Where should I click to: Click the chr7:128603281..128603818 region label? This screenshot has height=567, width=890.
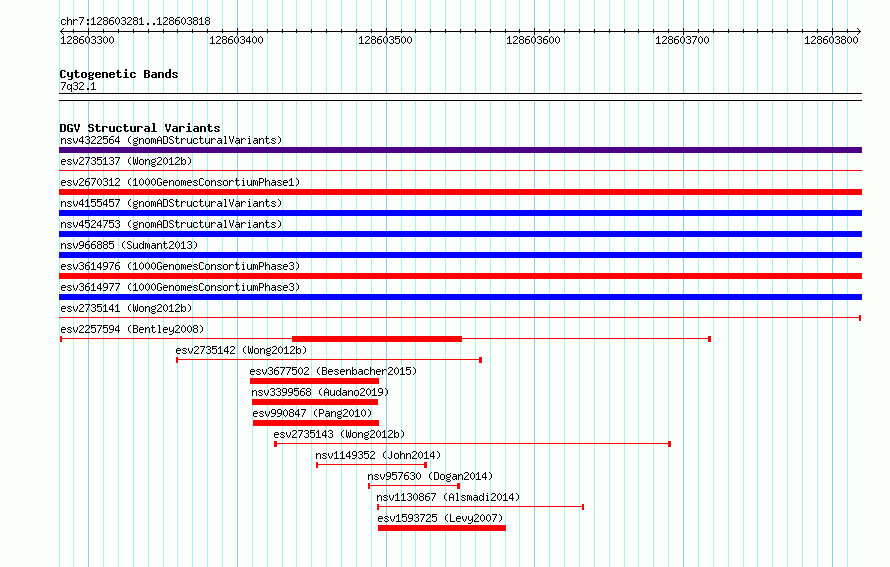(135, 22)
